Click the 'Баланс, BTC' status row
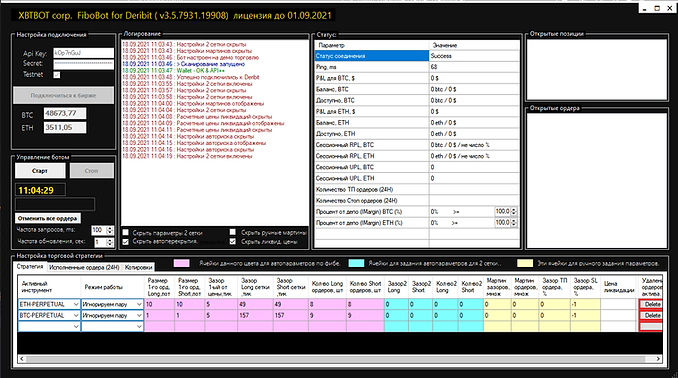Image resolution: width=678 pixels, height=378 pixels. pyautogui.click(x=417, y=90)
